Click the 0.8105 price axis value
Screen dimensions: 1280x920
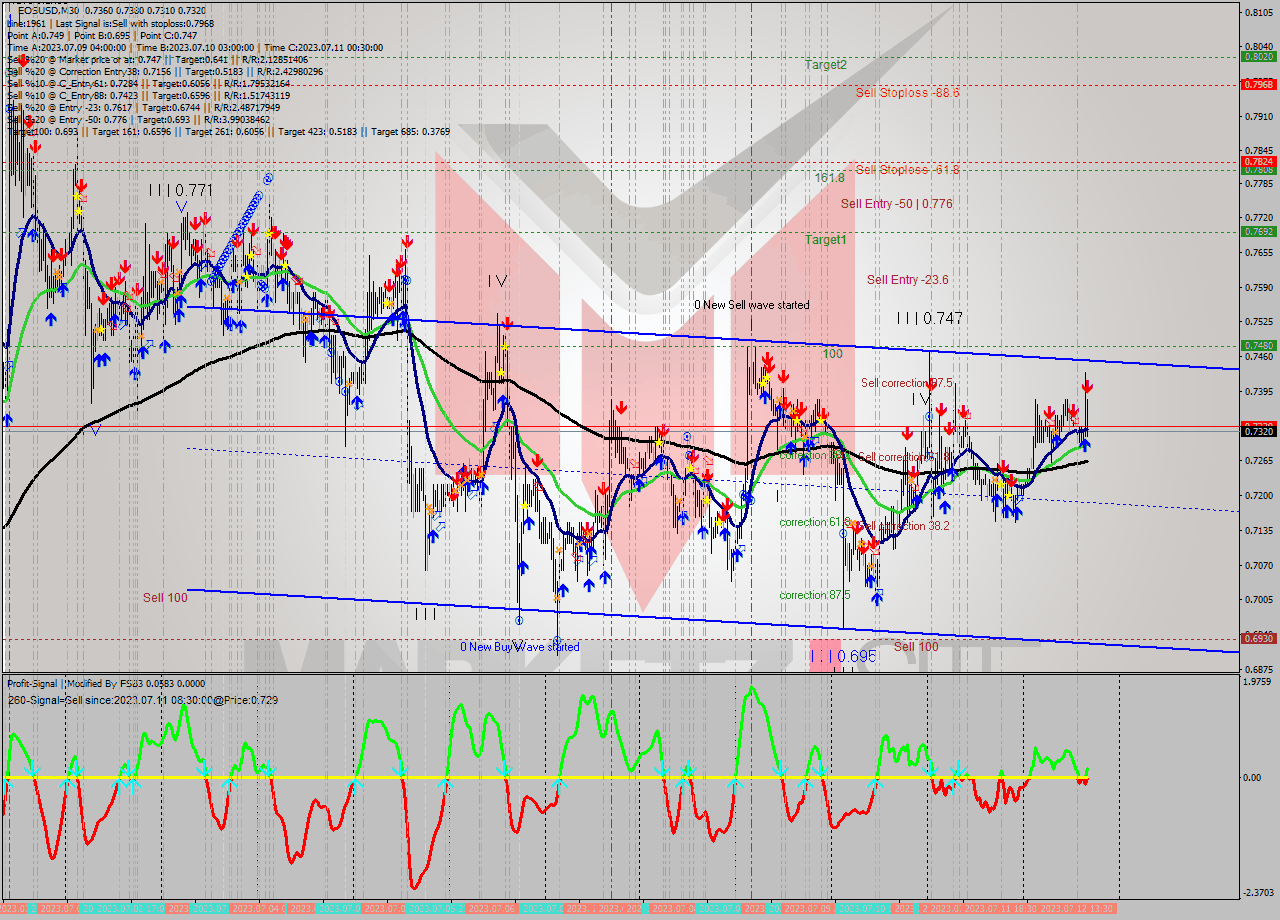coord(1258,12)
